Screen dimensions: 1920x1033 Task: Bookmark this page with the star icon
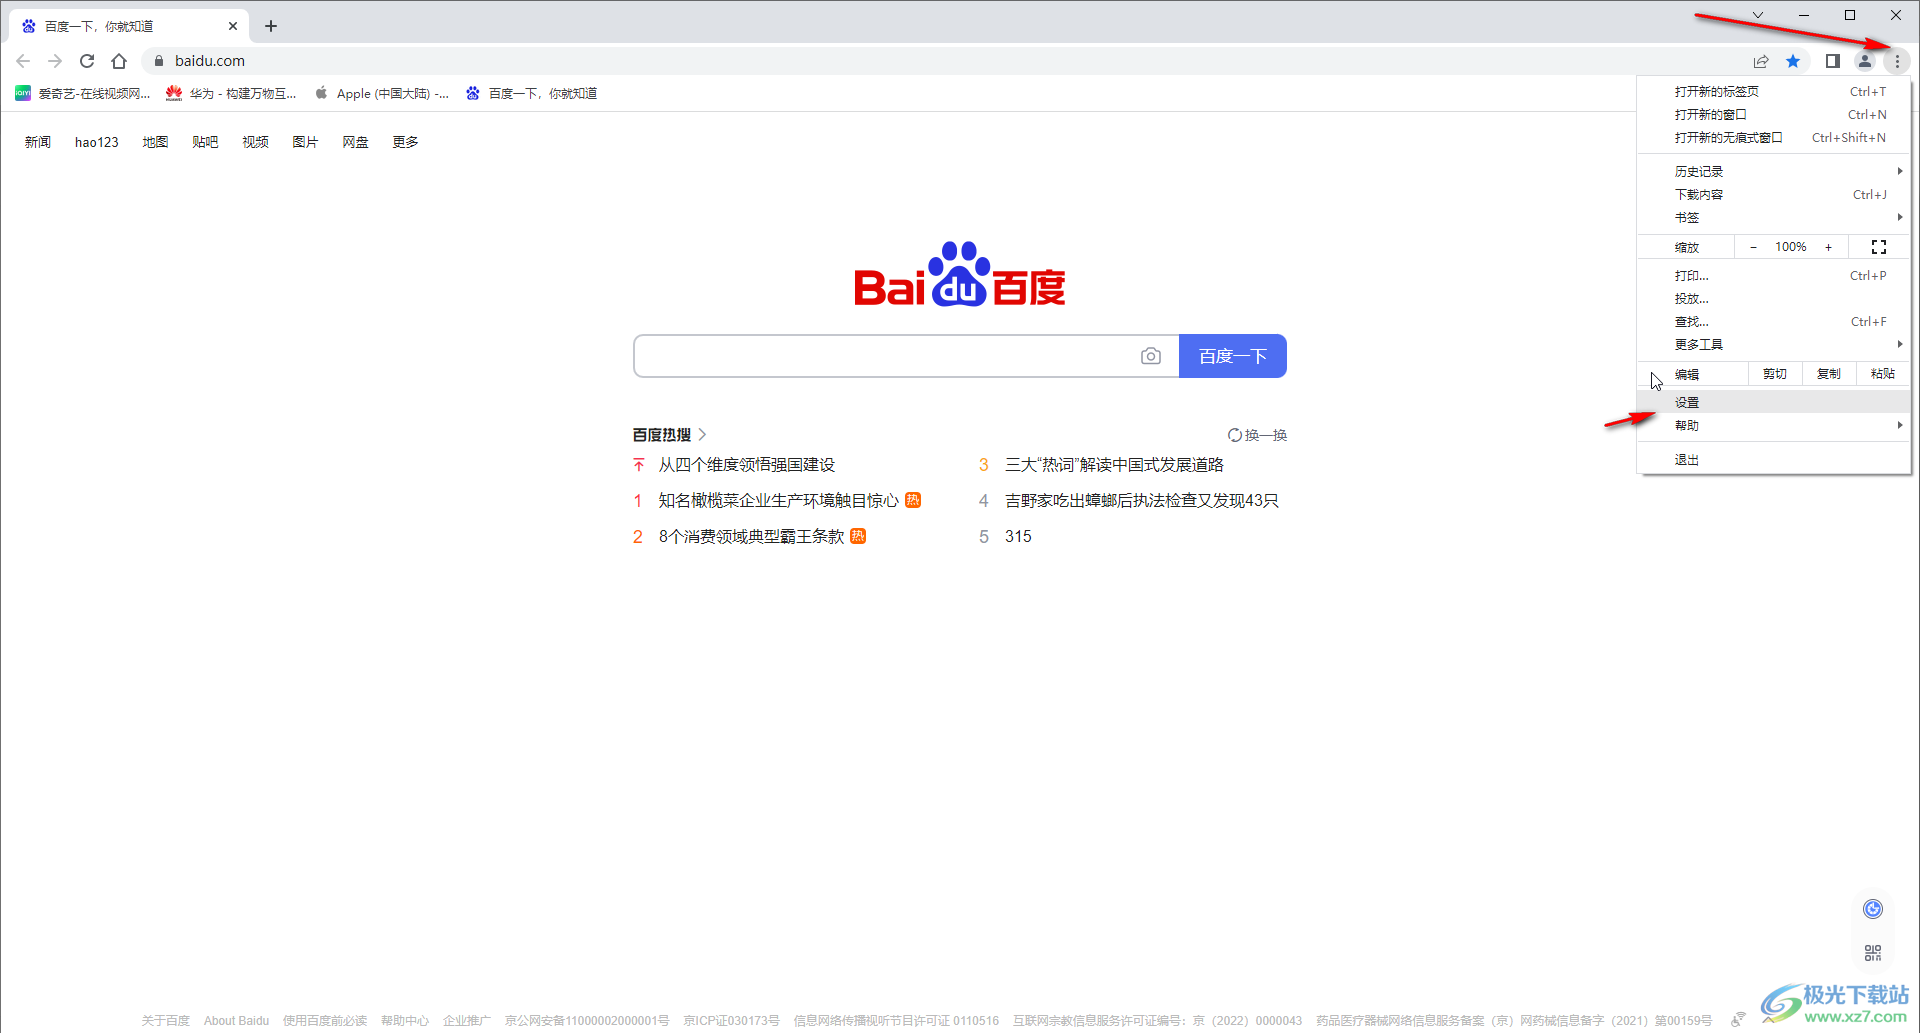click(x=1793, y=61)
